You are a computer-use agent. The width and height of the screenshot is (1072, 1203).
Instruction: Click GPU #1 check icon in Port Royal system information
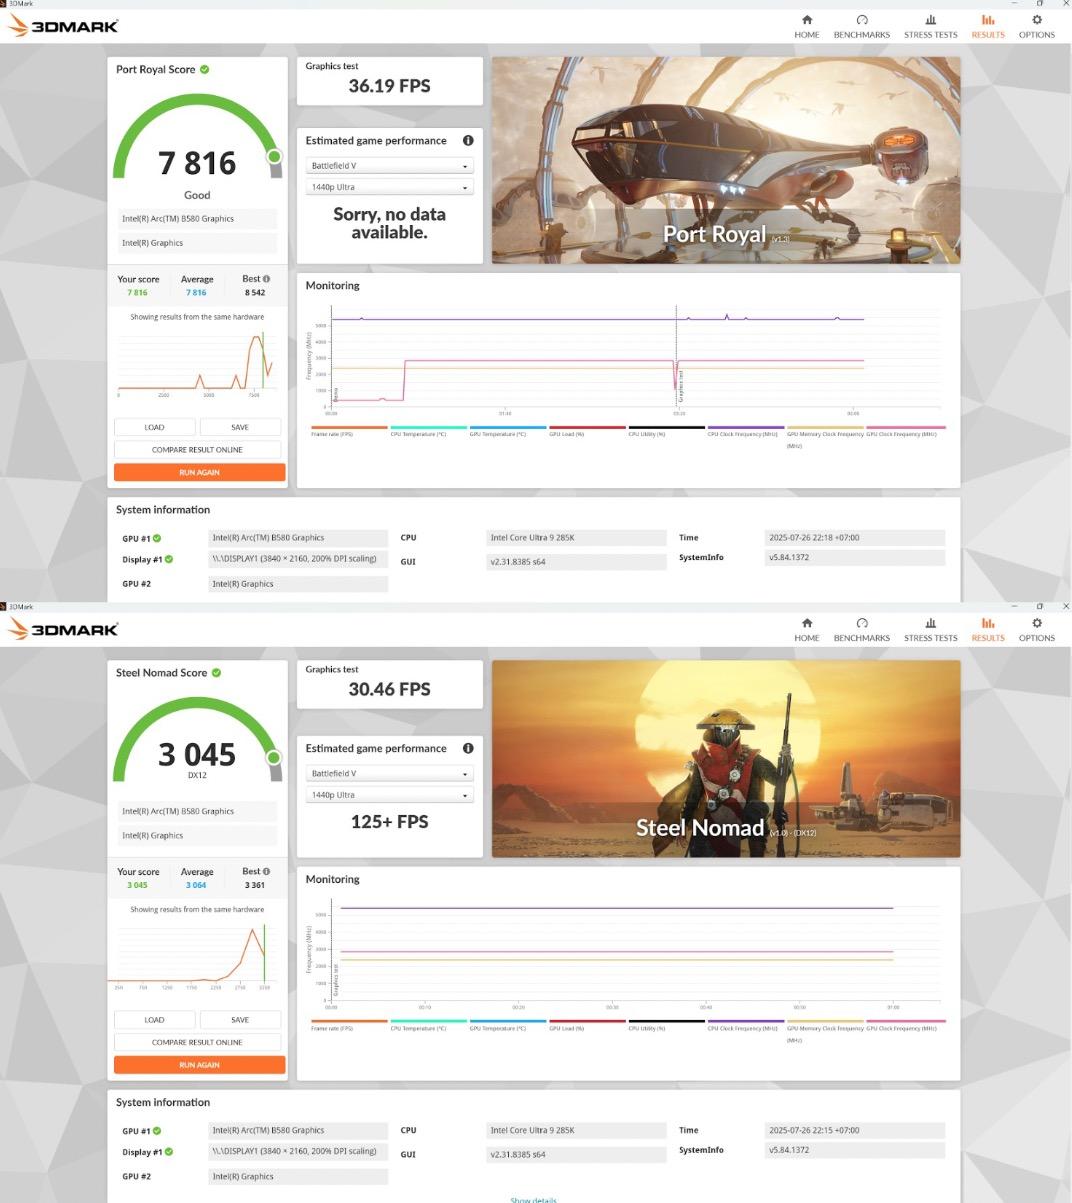[x=157, y=538]
